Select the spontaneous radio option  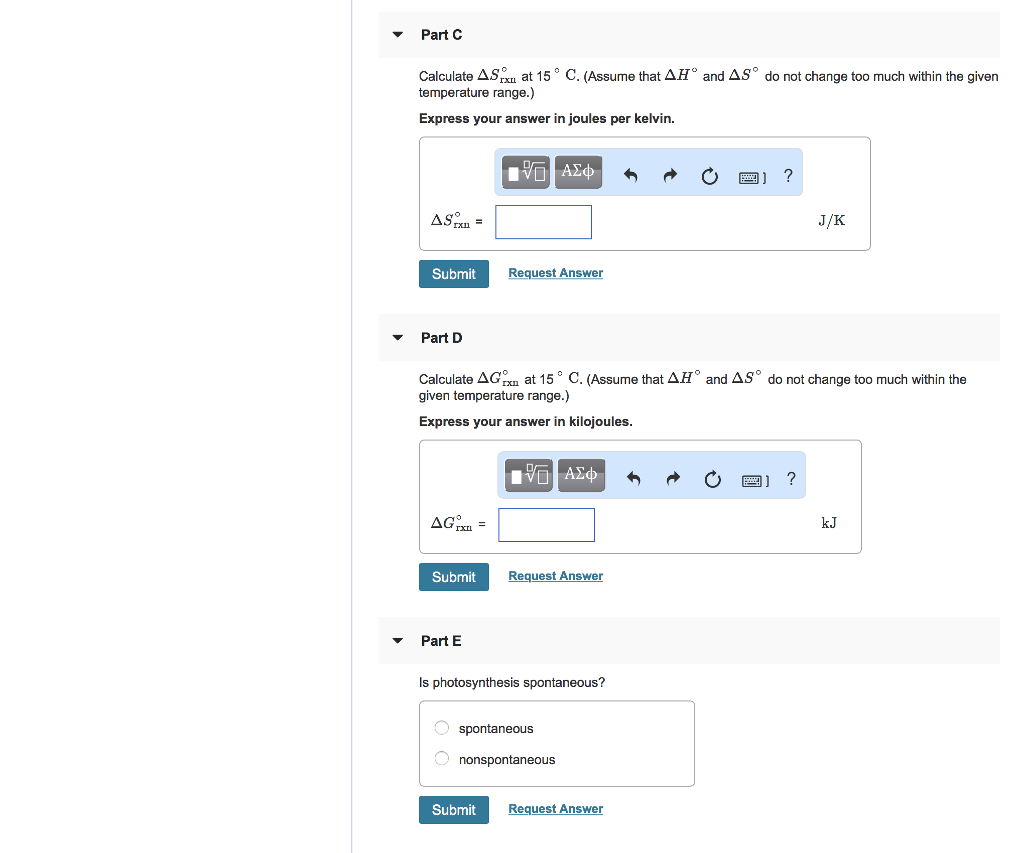pos(442,728)
